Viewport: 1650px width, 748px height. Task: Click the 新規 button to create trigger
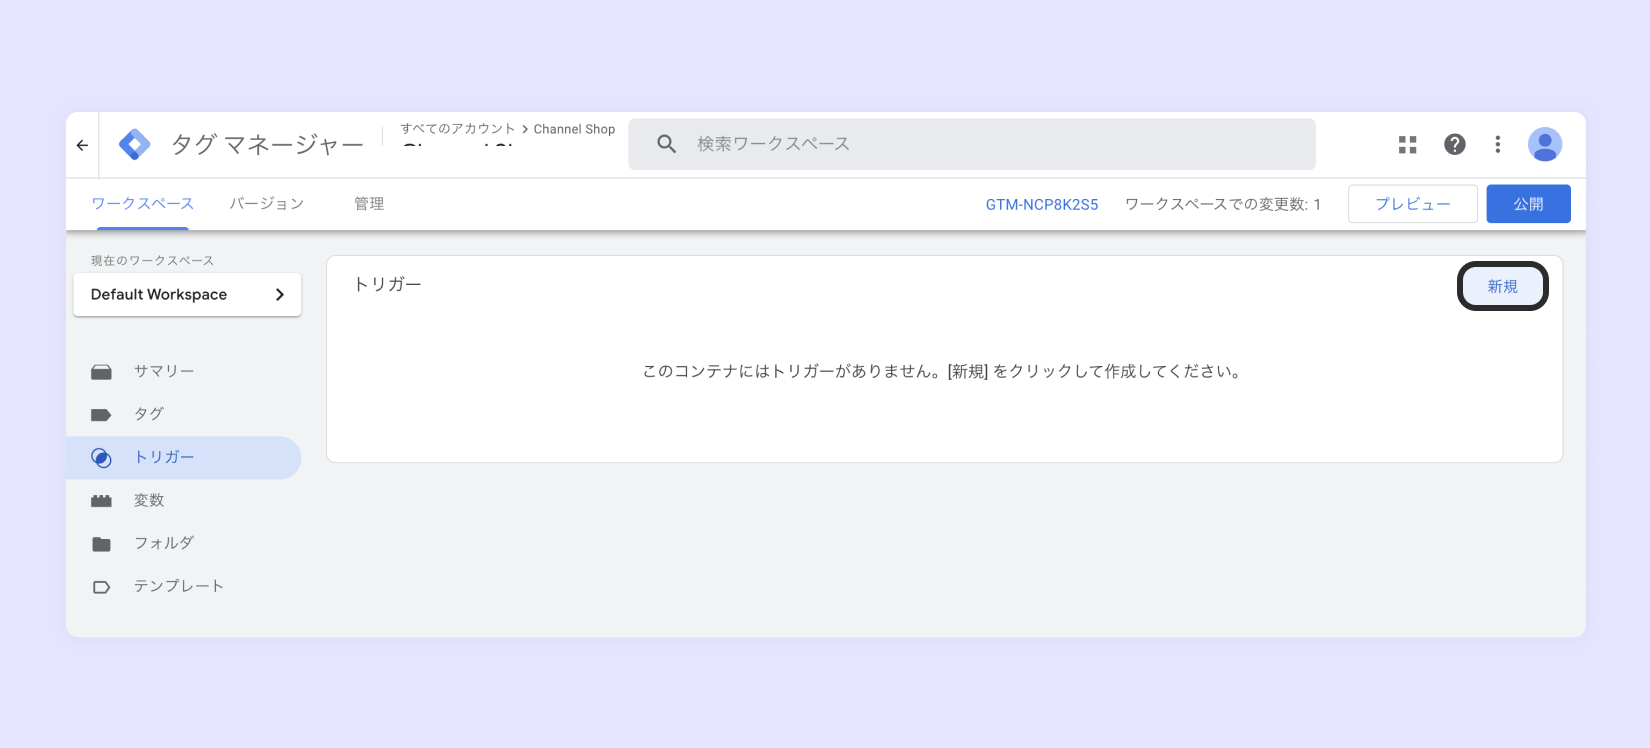(1503, 286)
